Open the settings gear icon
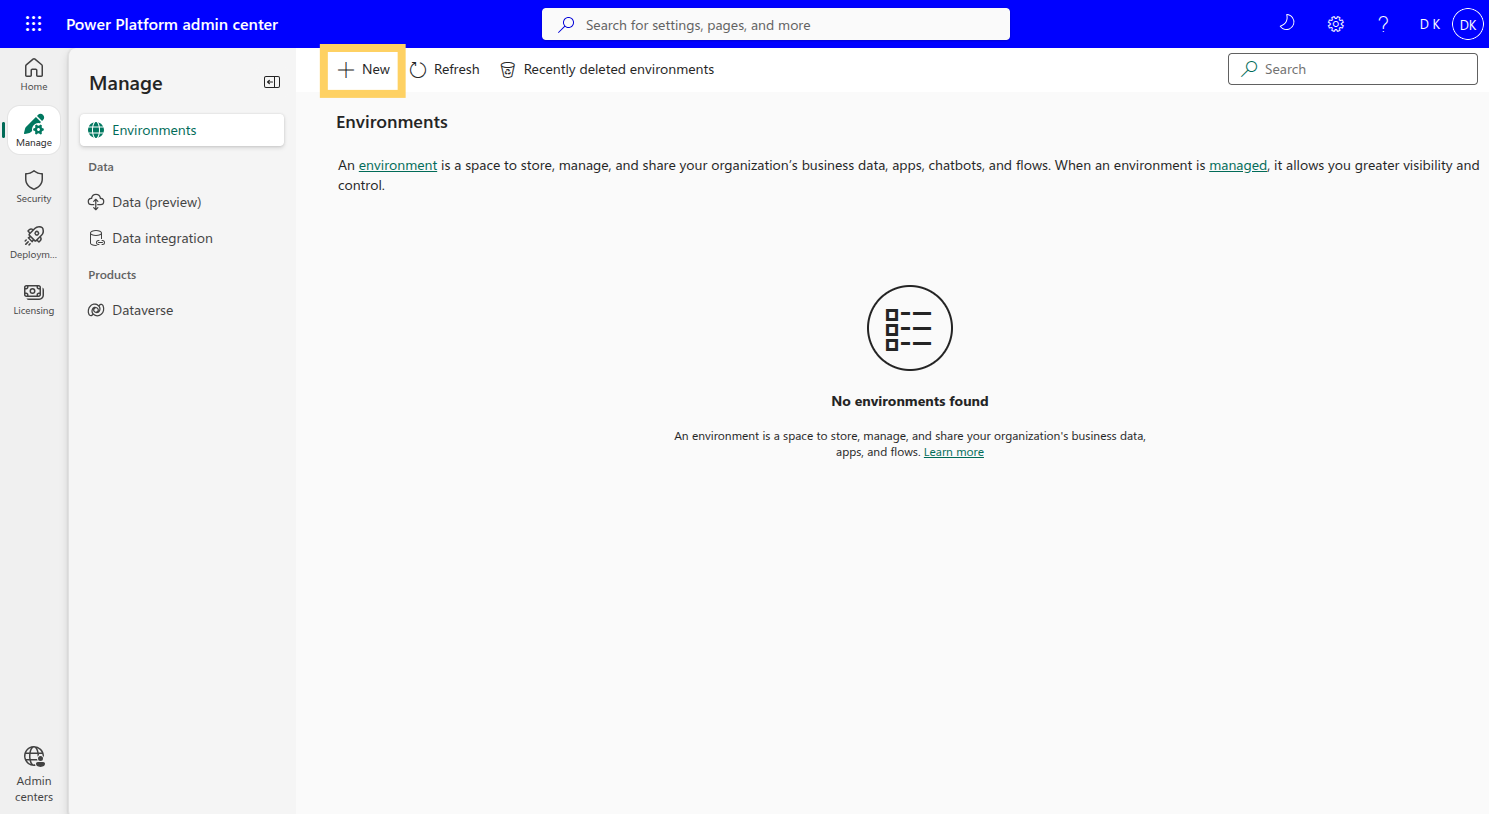Image resolution: width=1489 pixels, height=814 pixels. pos(1335,24)
